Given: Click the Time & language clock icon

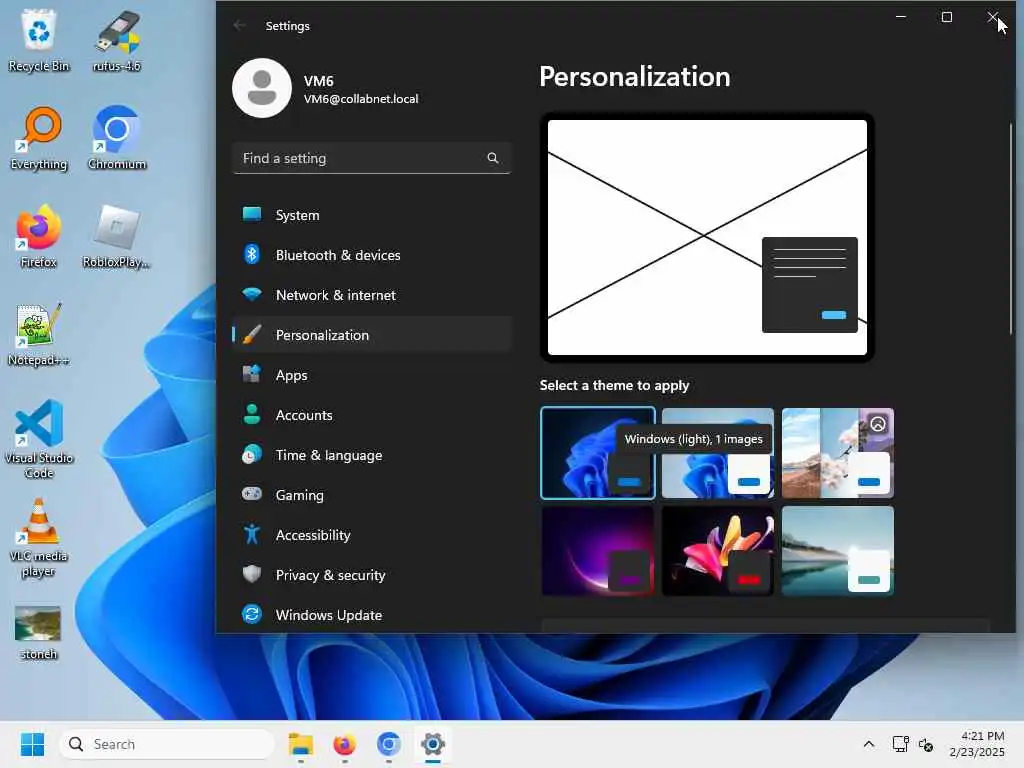Looking at the screenshot, I should 251,455.
